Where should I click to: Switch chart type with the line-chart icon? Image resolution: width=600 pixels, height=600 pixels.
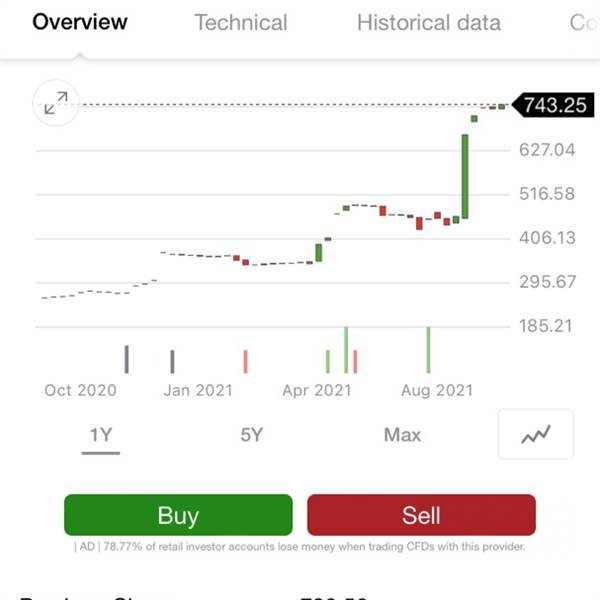[x=536, y=435]
